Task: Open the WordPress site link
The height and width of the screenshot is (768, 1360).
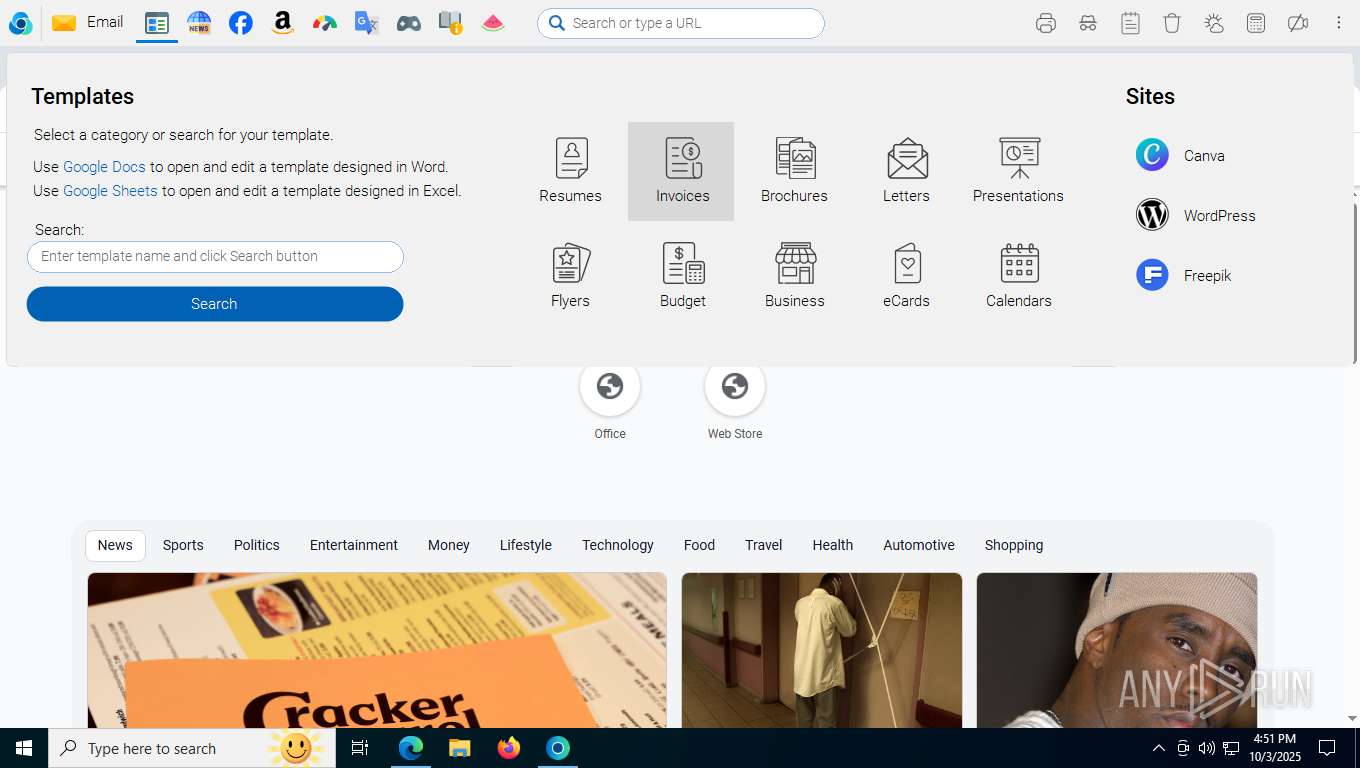Action: click(1195, 215)
